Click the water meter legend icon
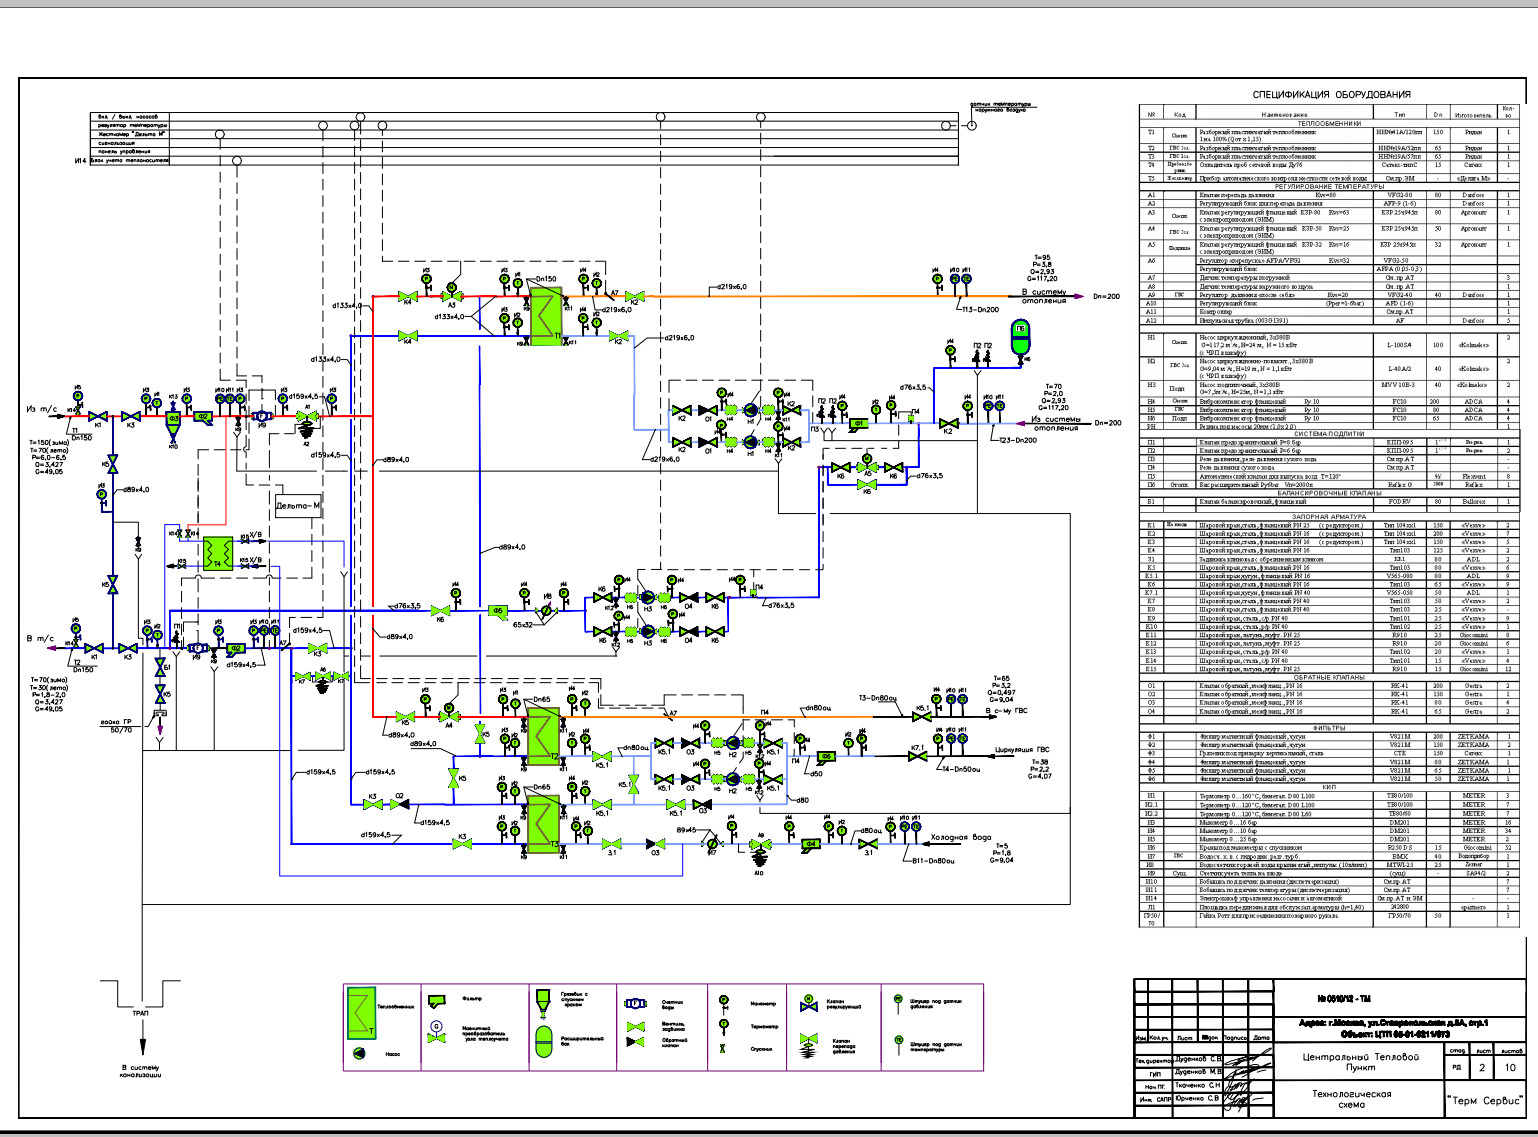This screenshot has height=1137, width=1538. 636,1003
